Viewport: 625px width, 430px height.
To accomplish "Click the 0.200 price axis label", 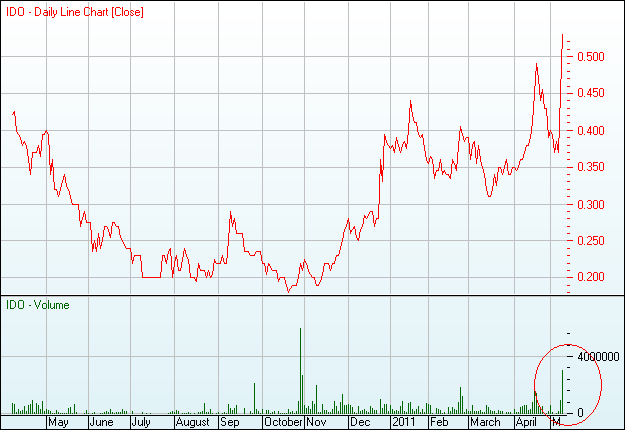I will (x=591, y=277).
